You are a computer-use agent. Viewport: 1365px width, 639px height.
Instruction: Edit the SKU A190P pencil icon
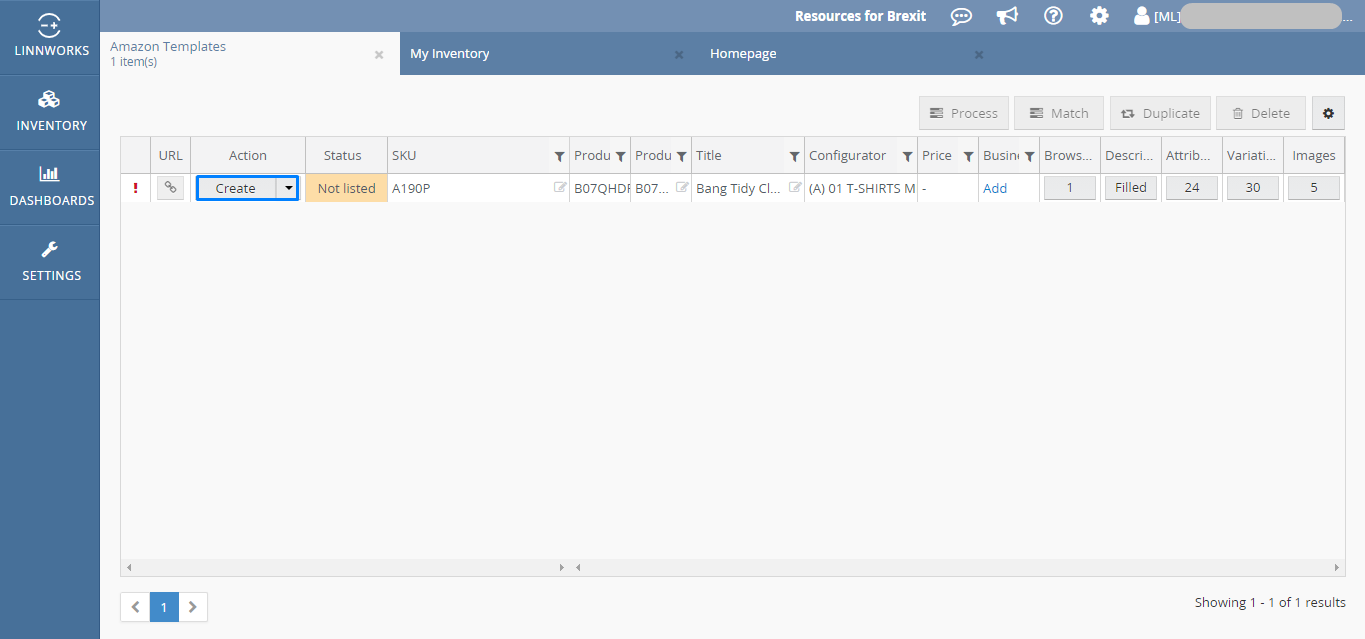560,187
